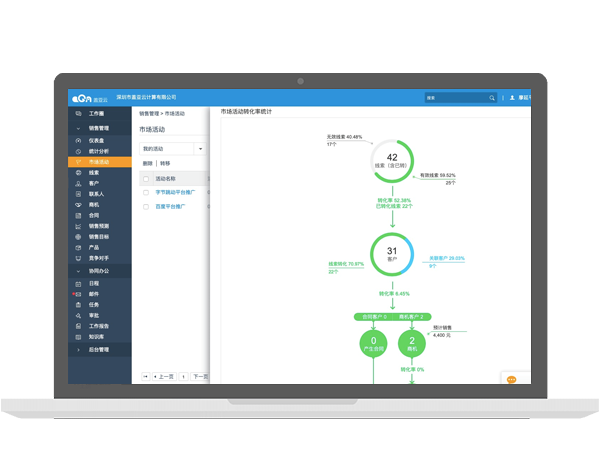Click the 商机客户 2 pill label
Screen dimensions: 600x470
[x=412, y=317]
